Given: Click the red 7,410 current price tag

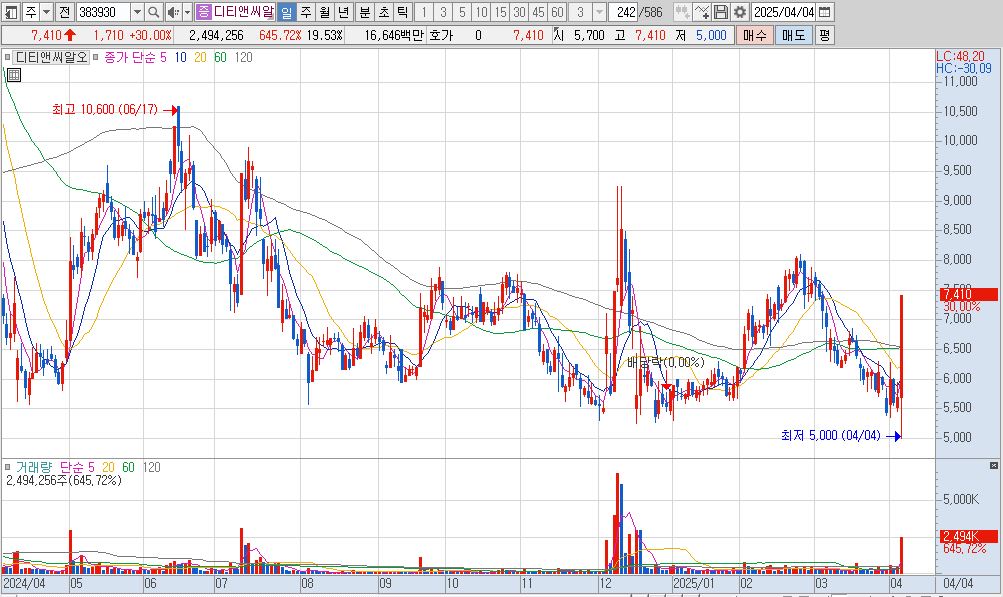Looking at the screenshot, I should (969, 294).
